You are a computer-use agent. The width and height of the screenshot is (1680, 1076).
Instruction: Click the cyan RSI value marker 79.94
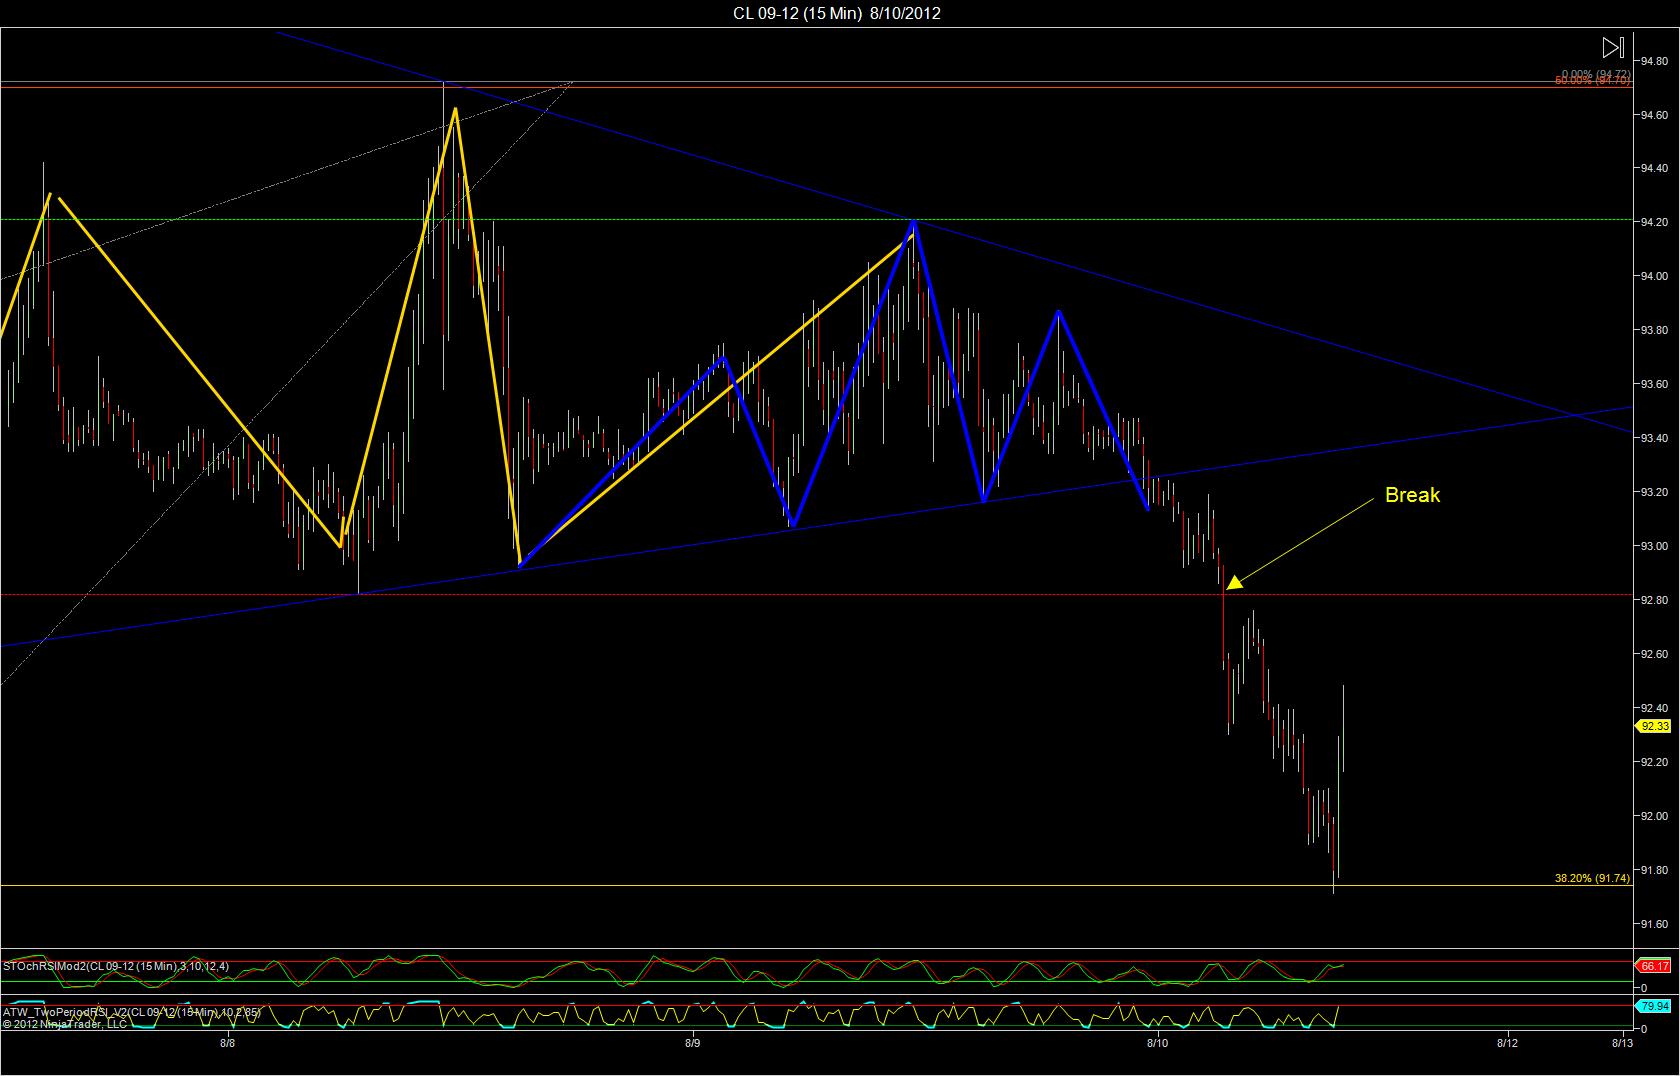coord(1655,1006)
